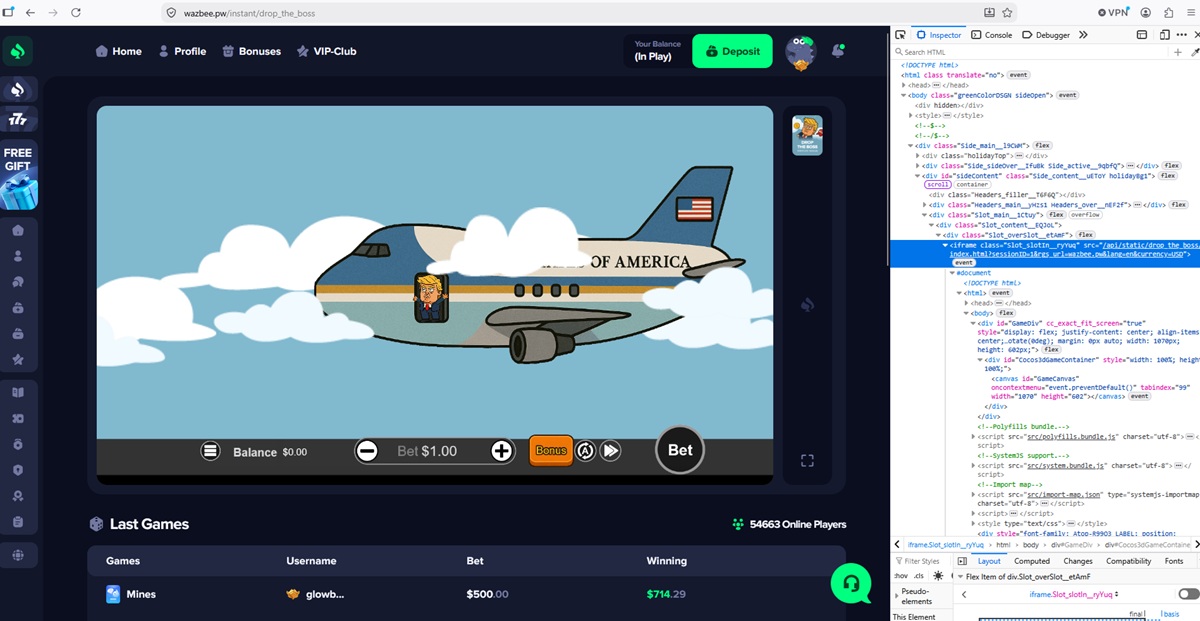Open the live support chat bubble
The width and height of the screenshot is (1200, 621).
tap(851, 583)
